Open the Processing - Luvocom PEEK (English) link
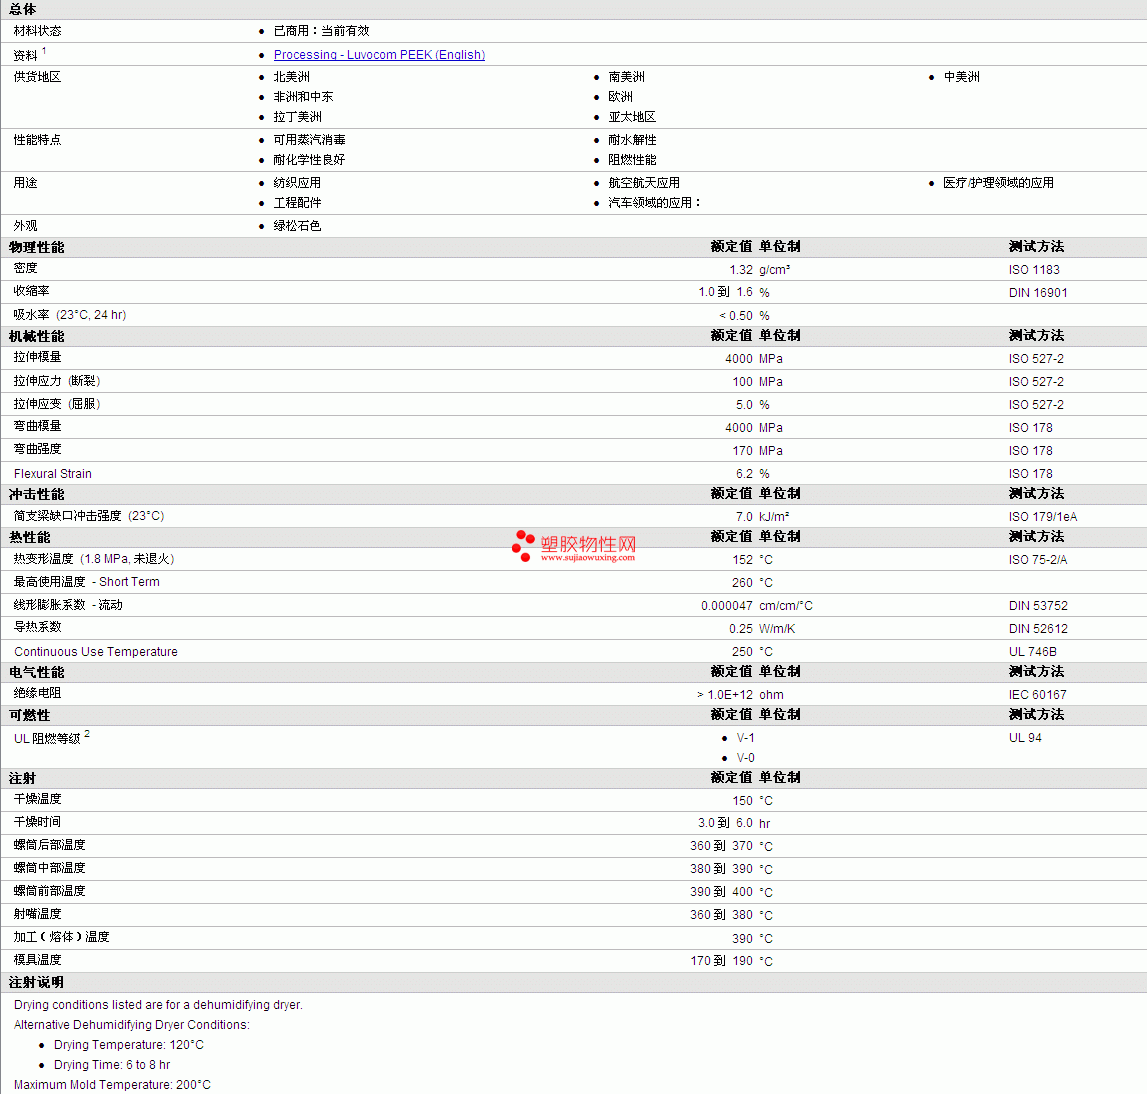The height and width of the screenshot is (1094, 1147). pos(379,55)
